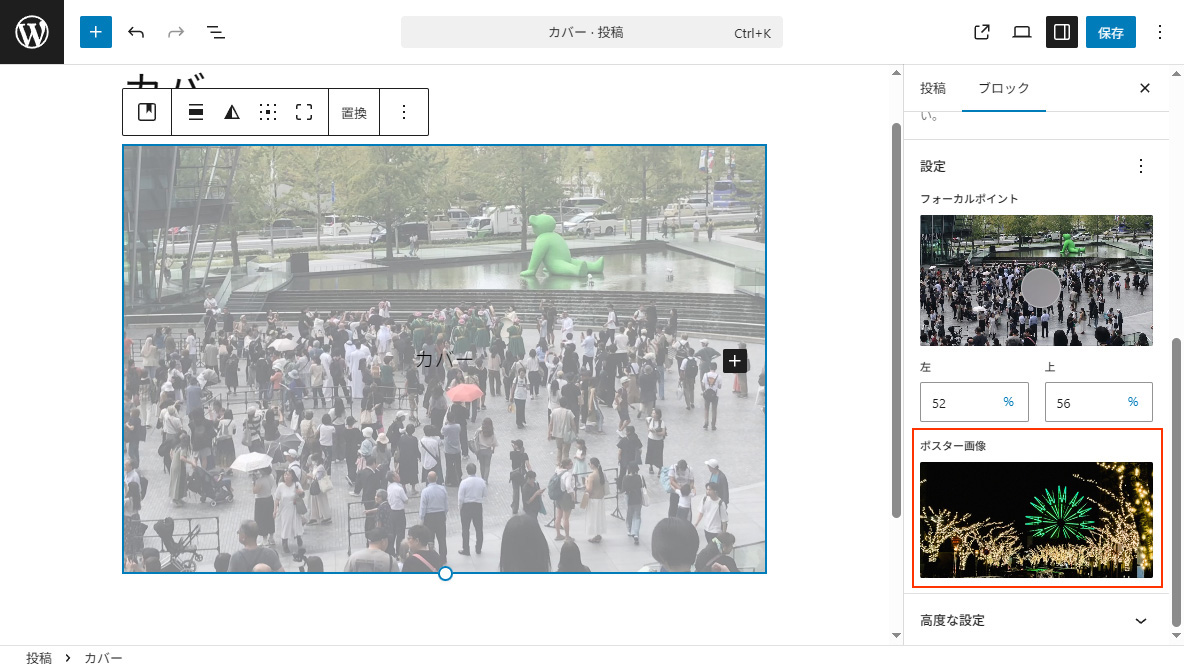Save the post with 保存 button

pos(1110,32)
